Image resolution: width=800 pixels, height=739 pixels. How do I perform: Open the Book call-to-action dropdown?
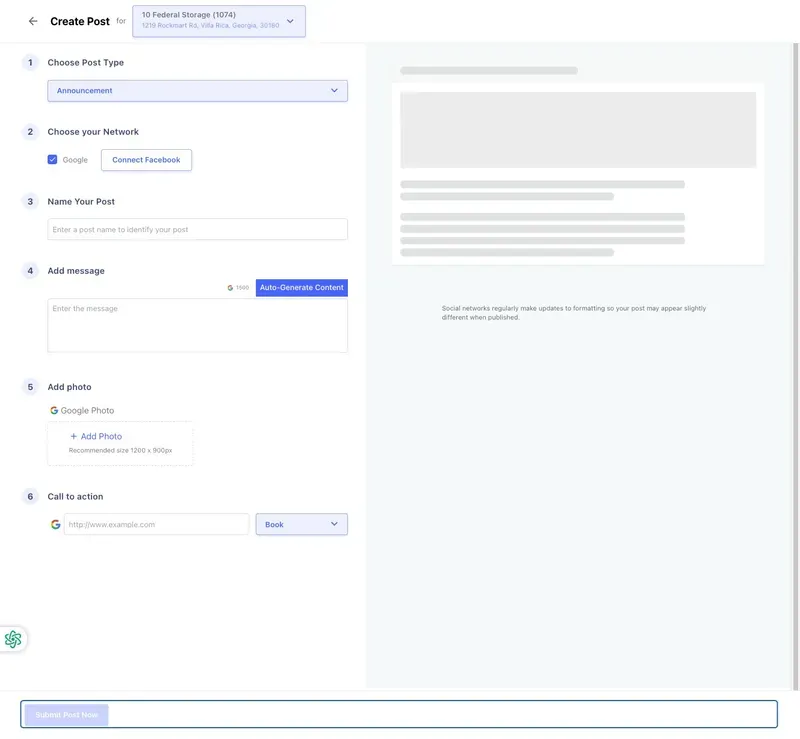302,524
